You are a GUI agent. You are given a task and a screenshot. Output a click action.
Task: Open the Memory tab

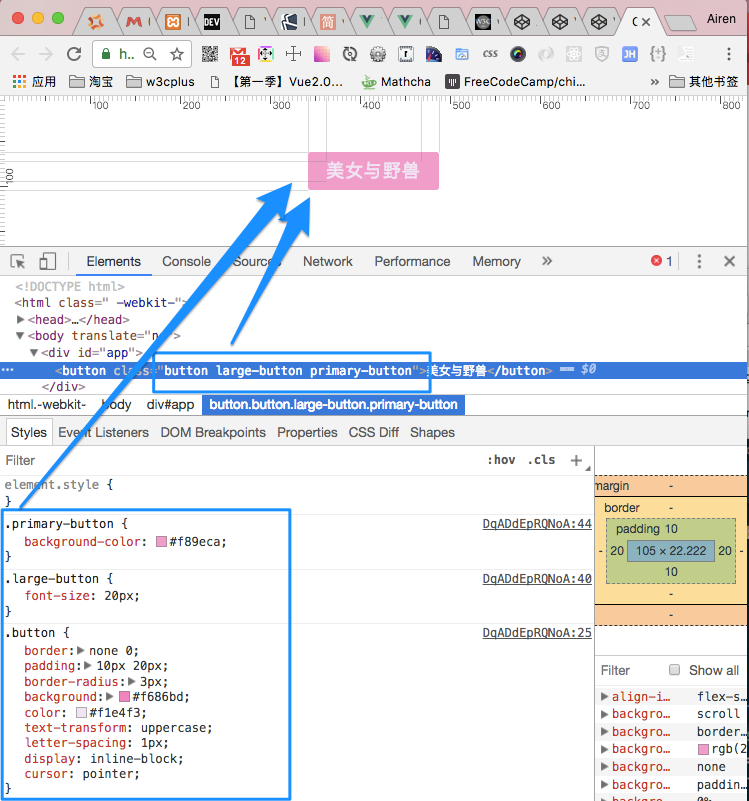(497, 262)
